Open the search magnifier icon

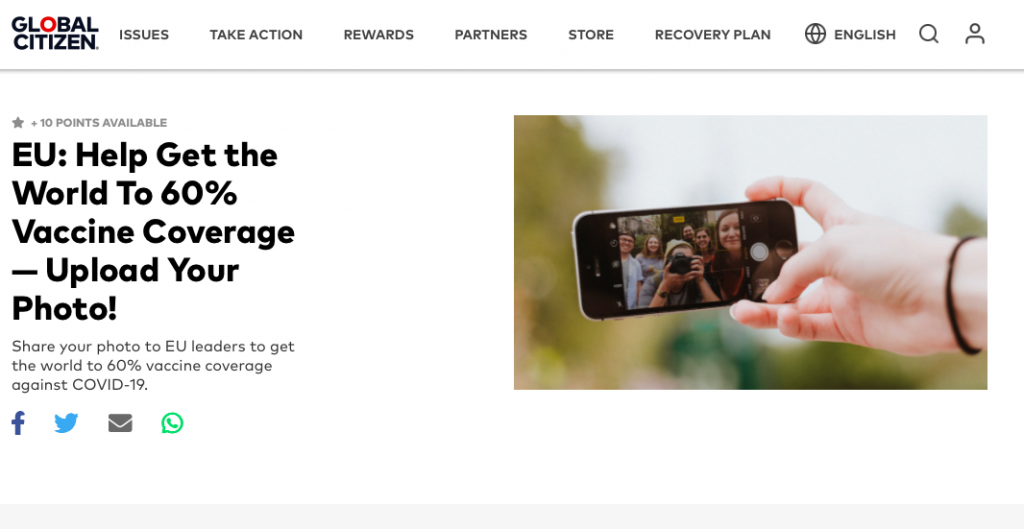pyautogui.click(x=929, y=34)
